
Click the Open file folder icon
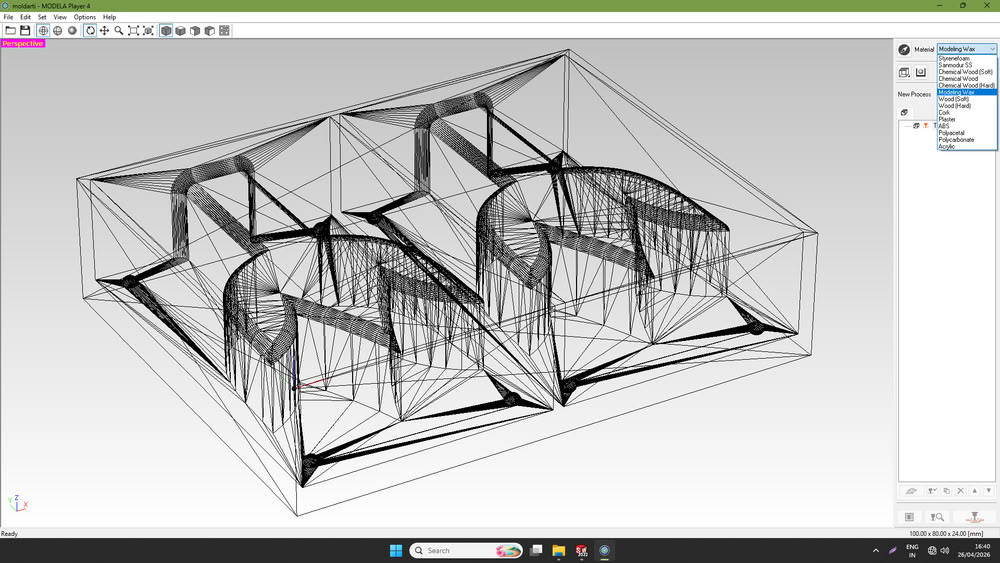pos(10,31)
